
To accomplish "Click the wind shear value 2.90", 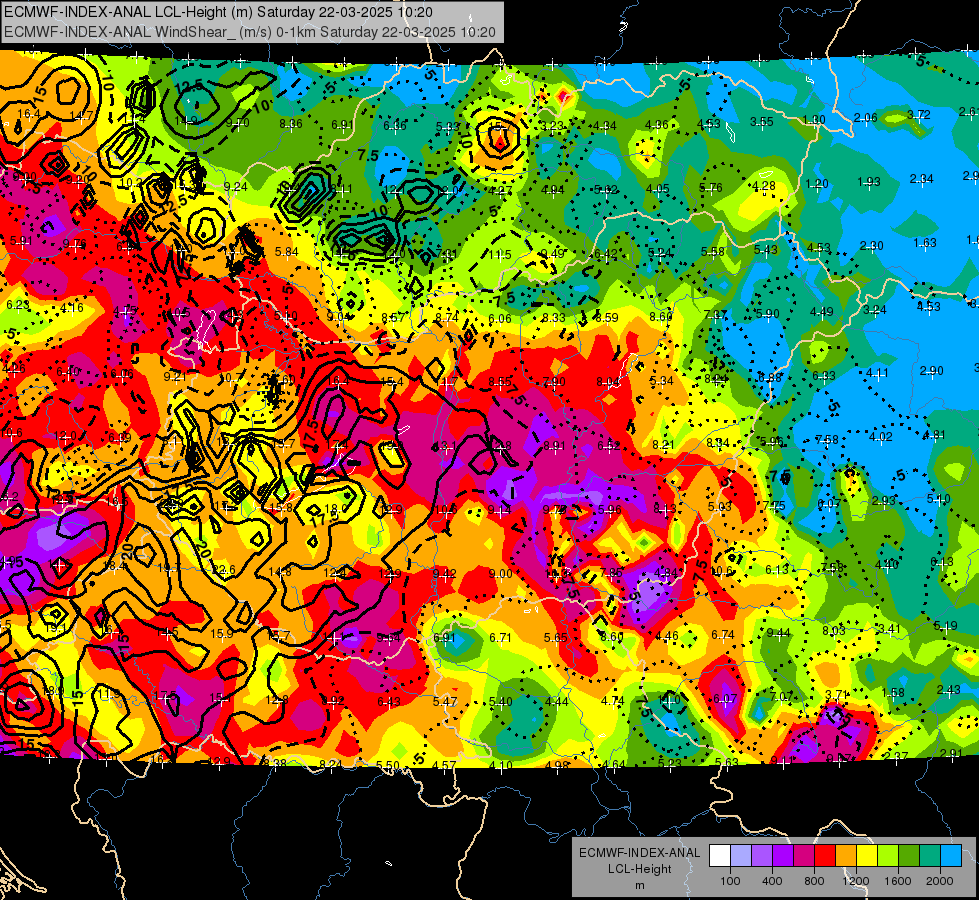I will tap(932, 370).
